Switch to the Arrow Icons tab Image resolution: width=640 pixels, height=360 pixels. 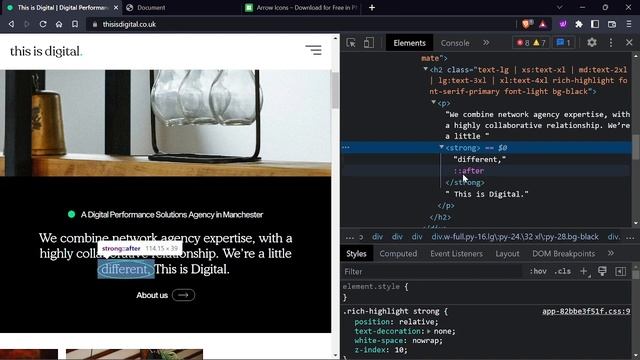(302, 8)
